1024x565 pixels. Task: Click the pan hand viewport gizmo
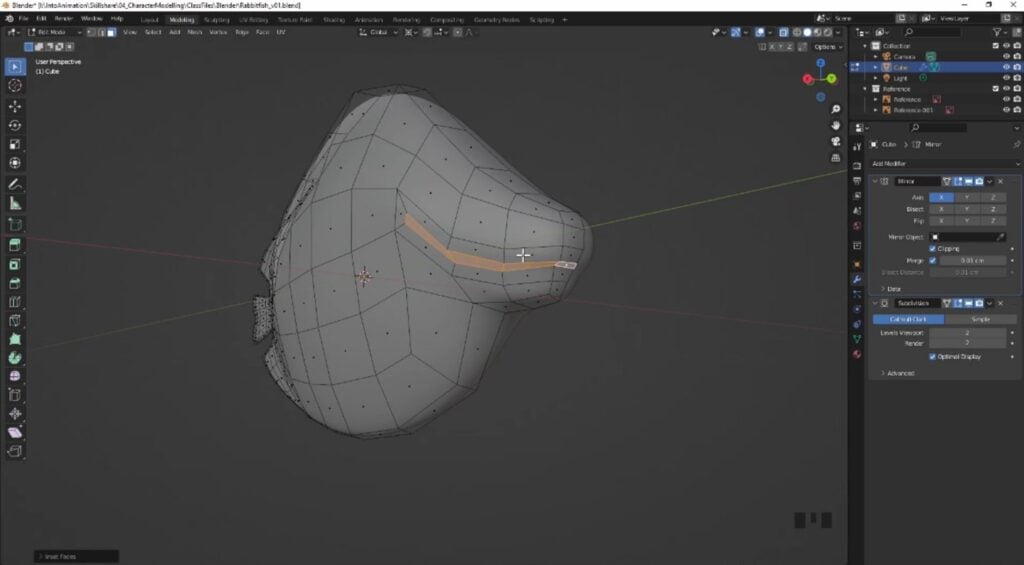click(x=836, y=125)
